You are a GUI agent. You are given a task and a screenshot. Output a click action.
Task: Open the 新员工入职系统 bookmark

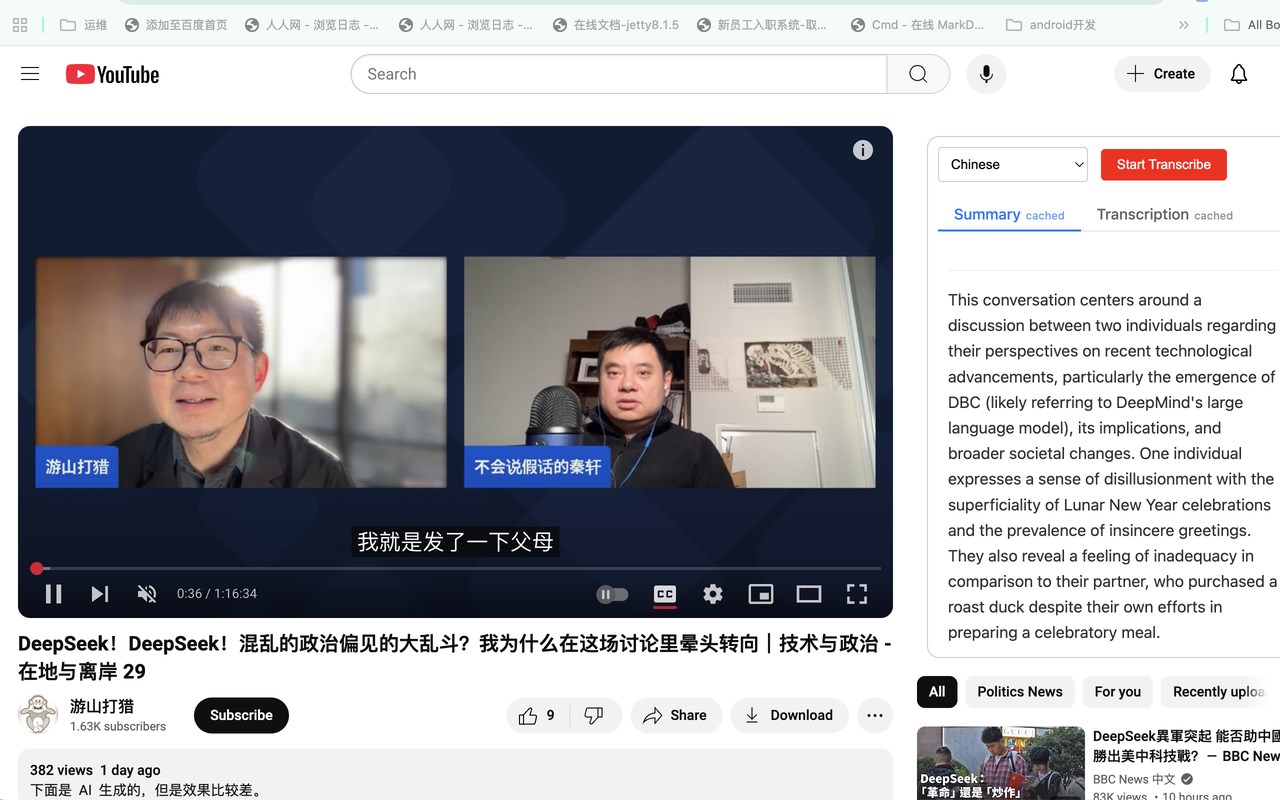point(762,25)
